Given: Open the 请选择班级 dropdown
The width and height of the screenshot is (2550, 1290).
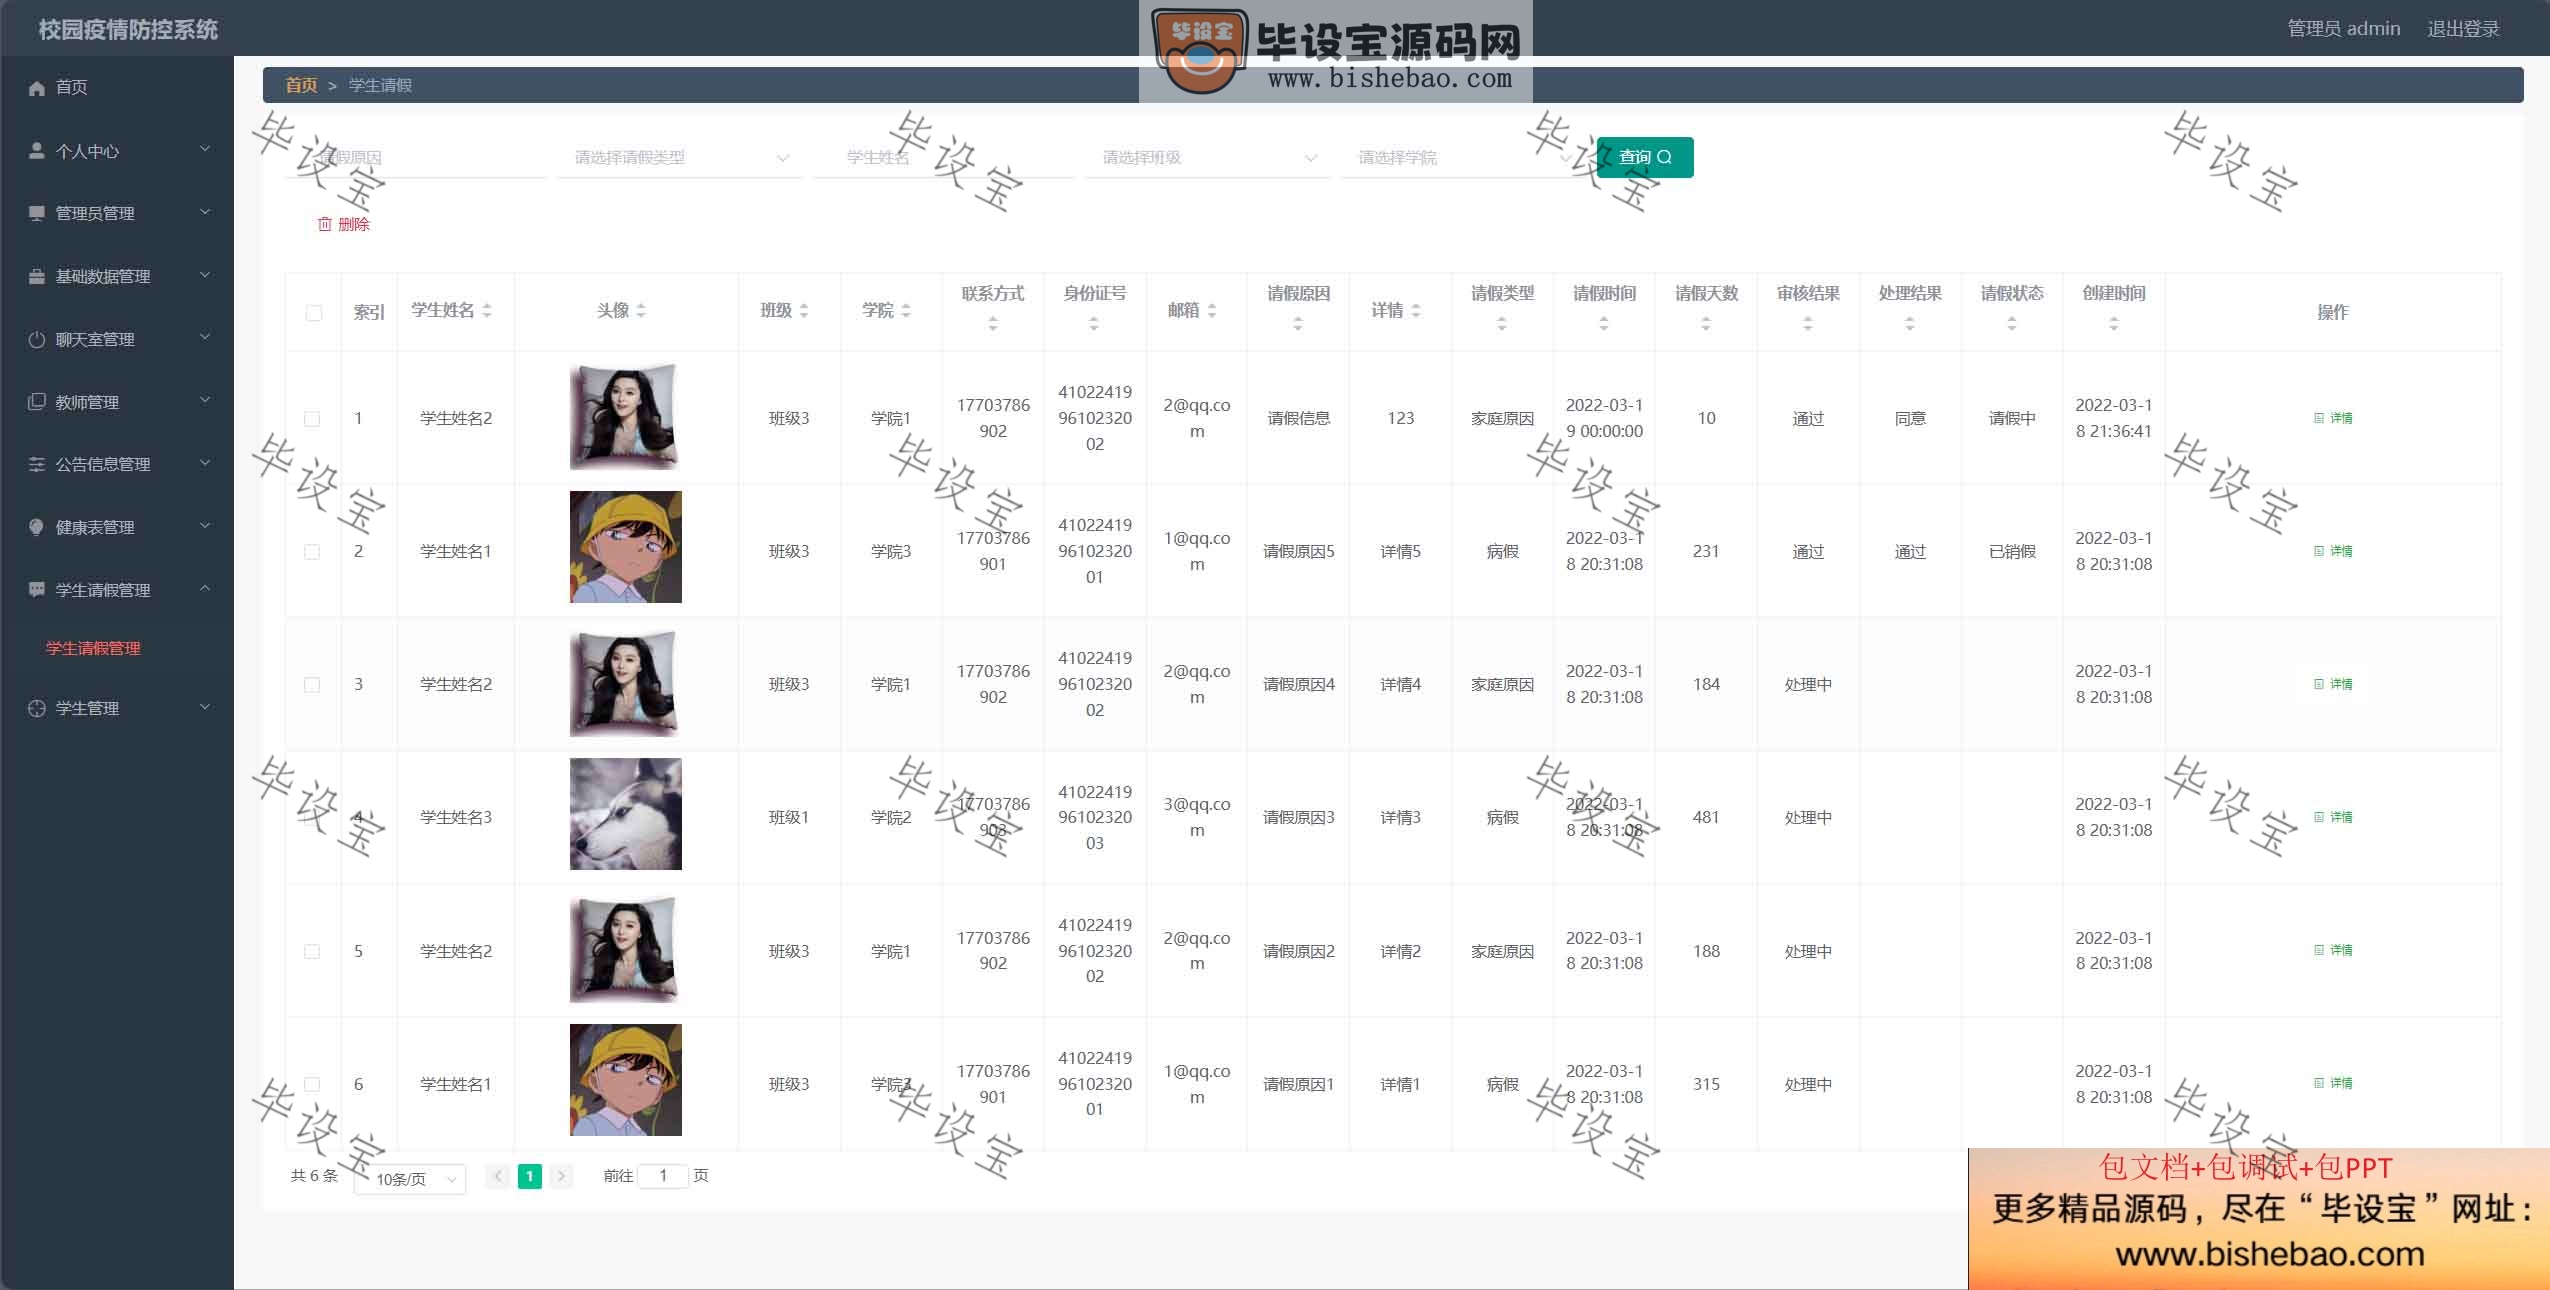Looking at the screenshot, I should click(1208, 158).
